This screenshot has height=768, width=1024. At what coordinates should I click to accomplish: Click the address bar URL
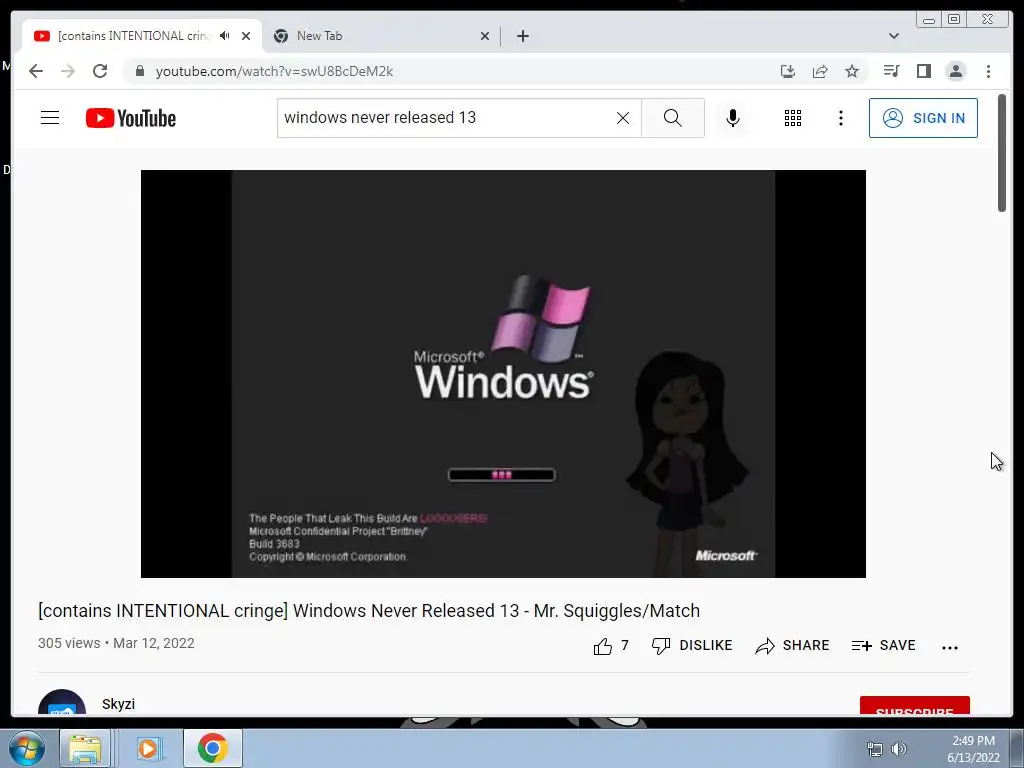tap(274, 71)
